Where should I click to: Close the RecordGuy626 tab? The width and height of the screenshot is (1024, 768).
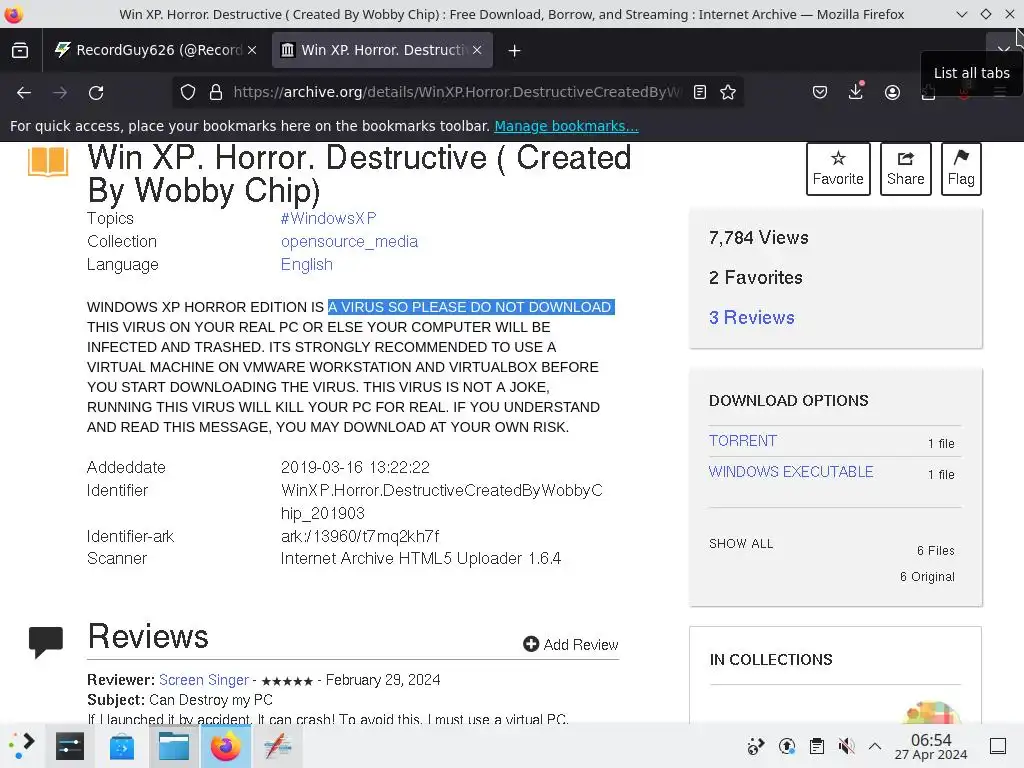(252, 50)
